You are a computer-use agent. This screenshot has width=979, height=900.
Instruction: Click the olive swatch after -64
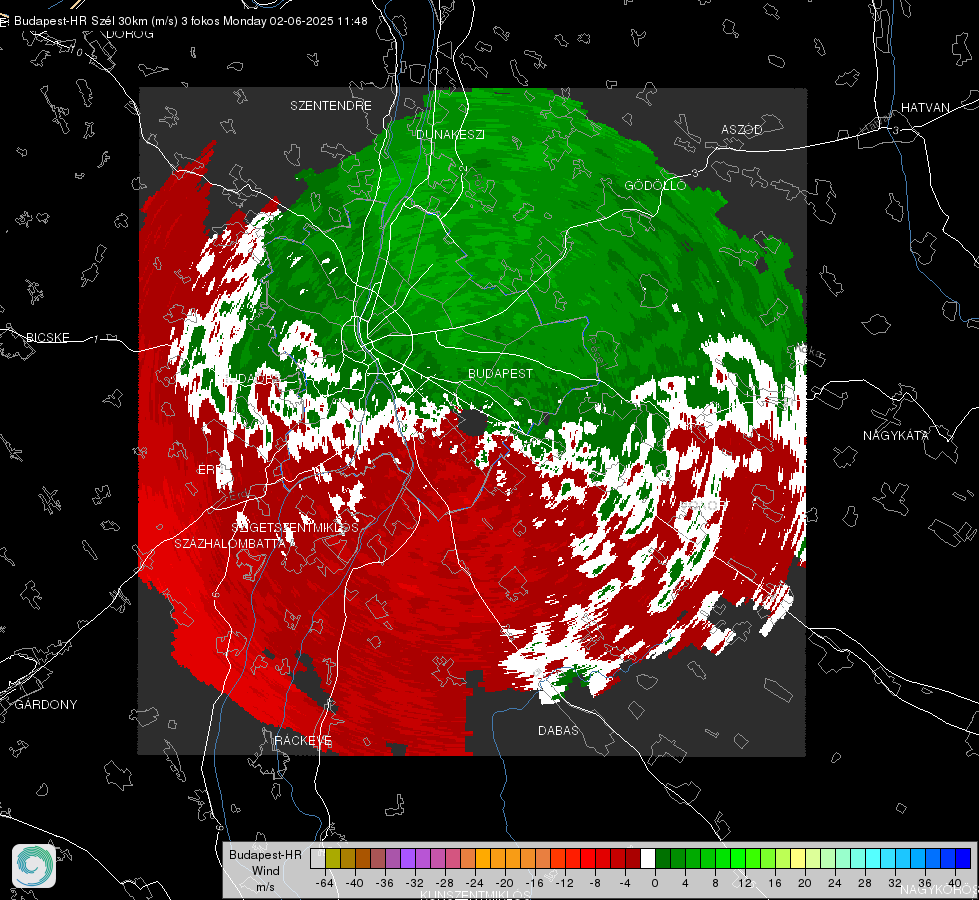[333, 859]
